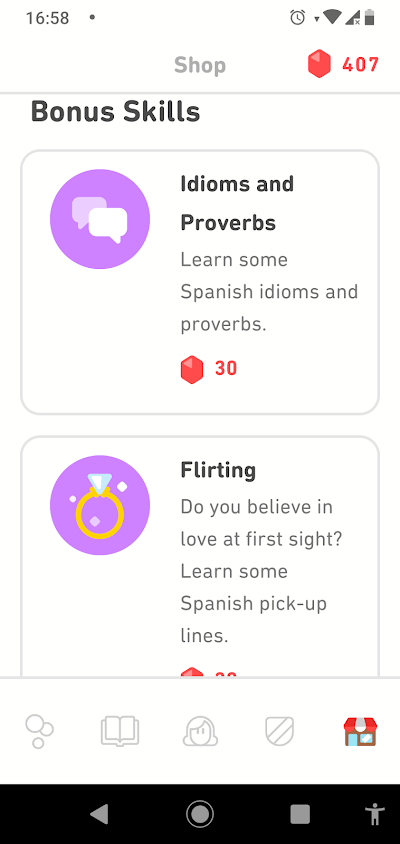
Task: Open the Stories book icon tab
Action: (x=120, y=732)
